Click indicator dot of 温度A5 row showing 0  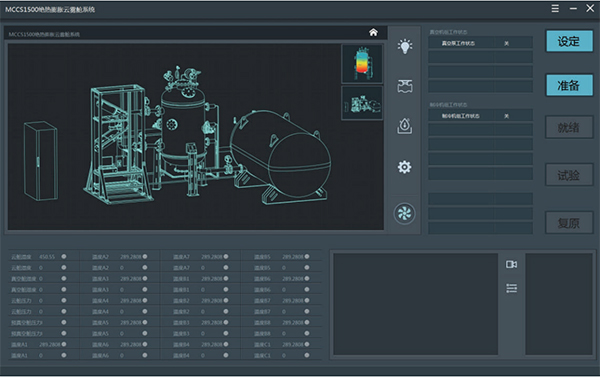pos(145,333)
